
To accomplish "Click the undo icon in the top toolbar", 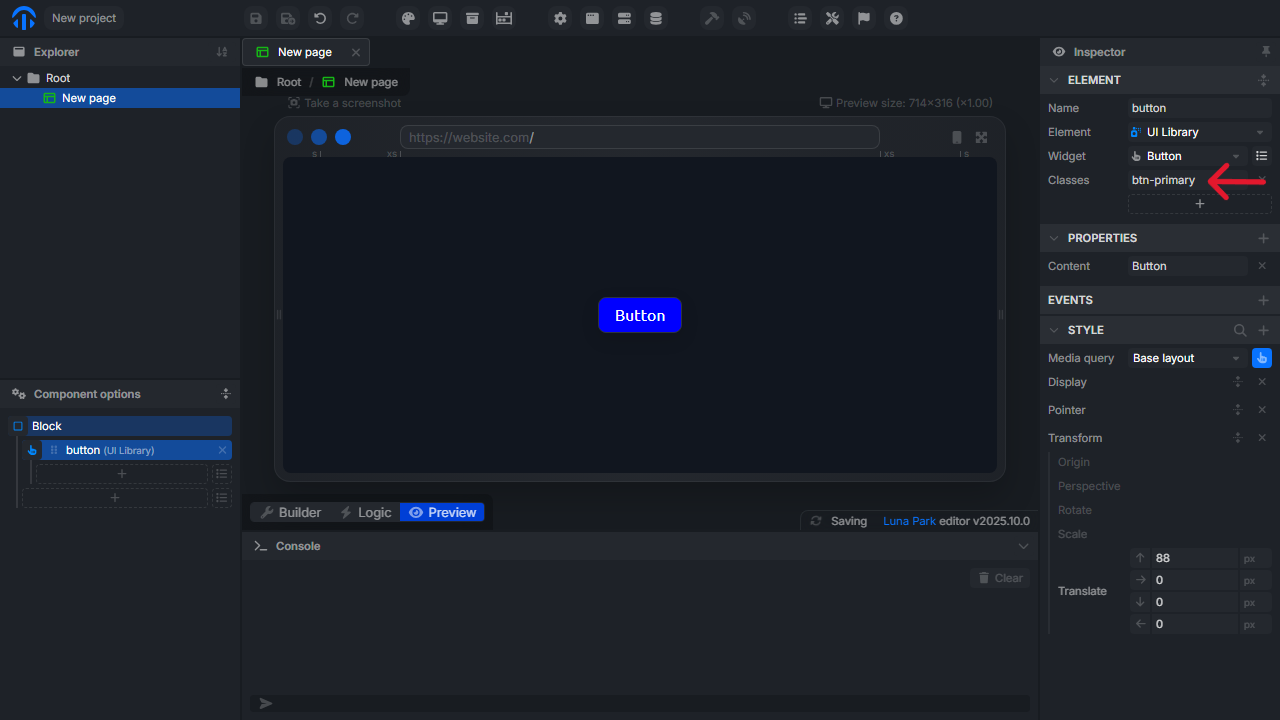I will click(320, 18).
